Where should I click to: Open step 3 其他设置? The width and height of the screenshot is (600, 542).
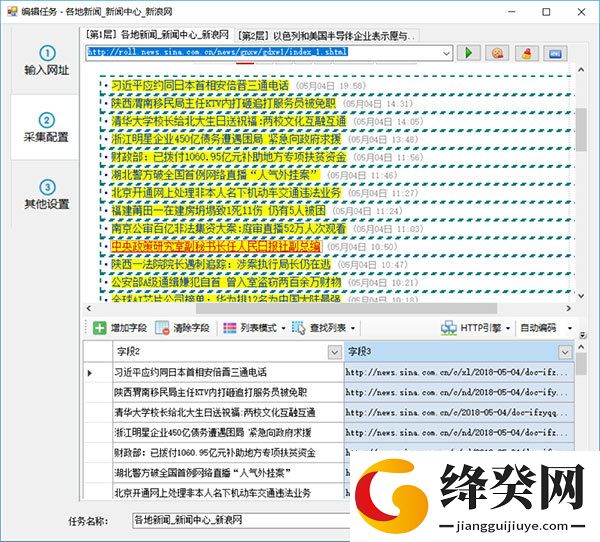coord(47,194)
